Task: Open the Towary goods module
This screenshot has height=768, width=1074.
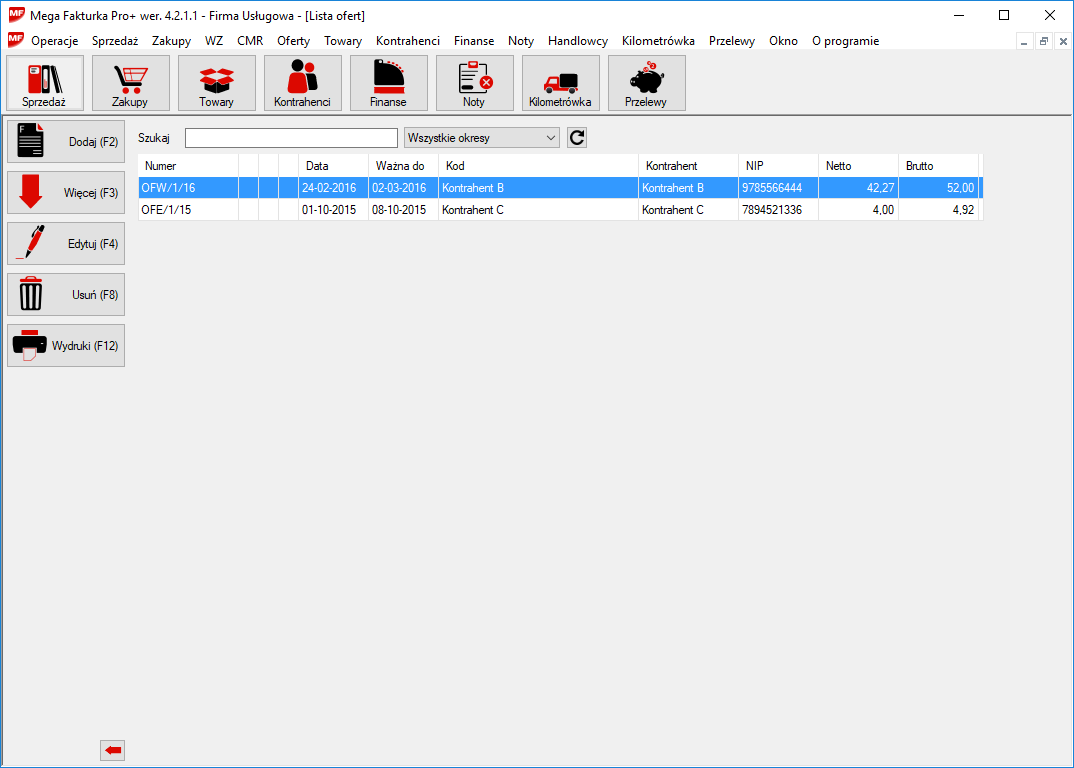Action: (x=217, y=83)
